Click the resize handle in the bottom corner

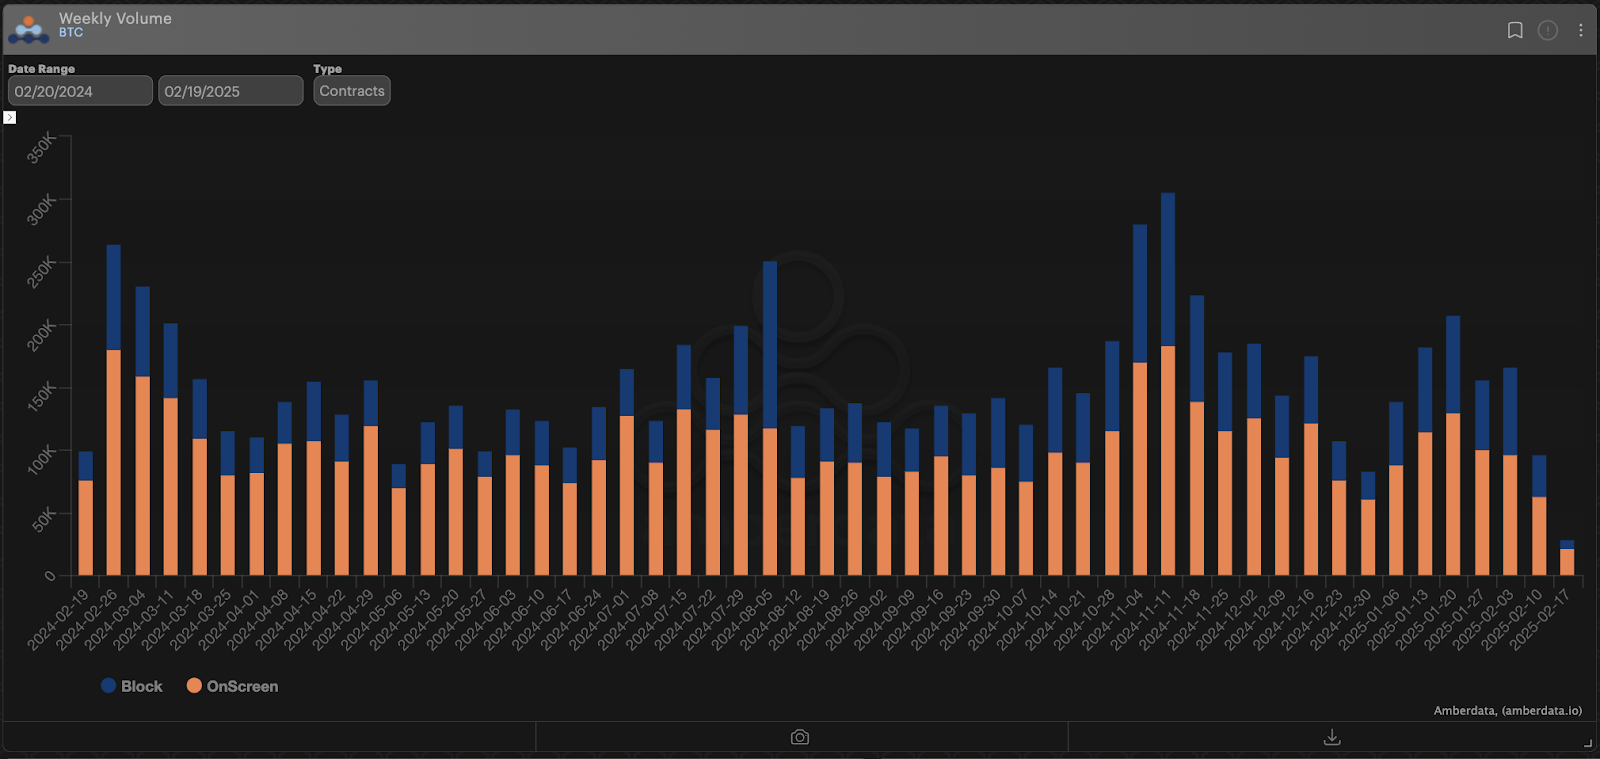tap(1587, 743)
